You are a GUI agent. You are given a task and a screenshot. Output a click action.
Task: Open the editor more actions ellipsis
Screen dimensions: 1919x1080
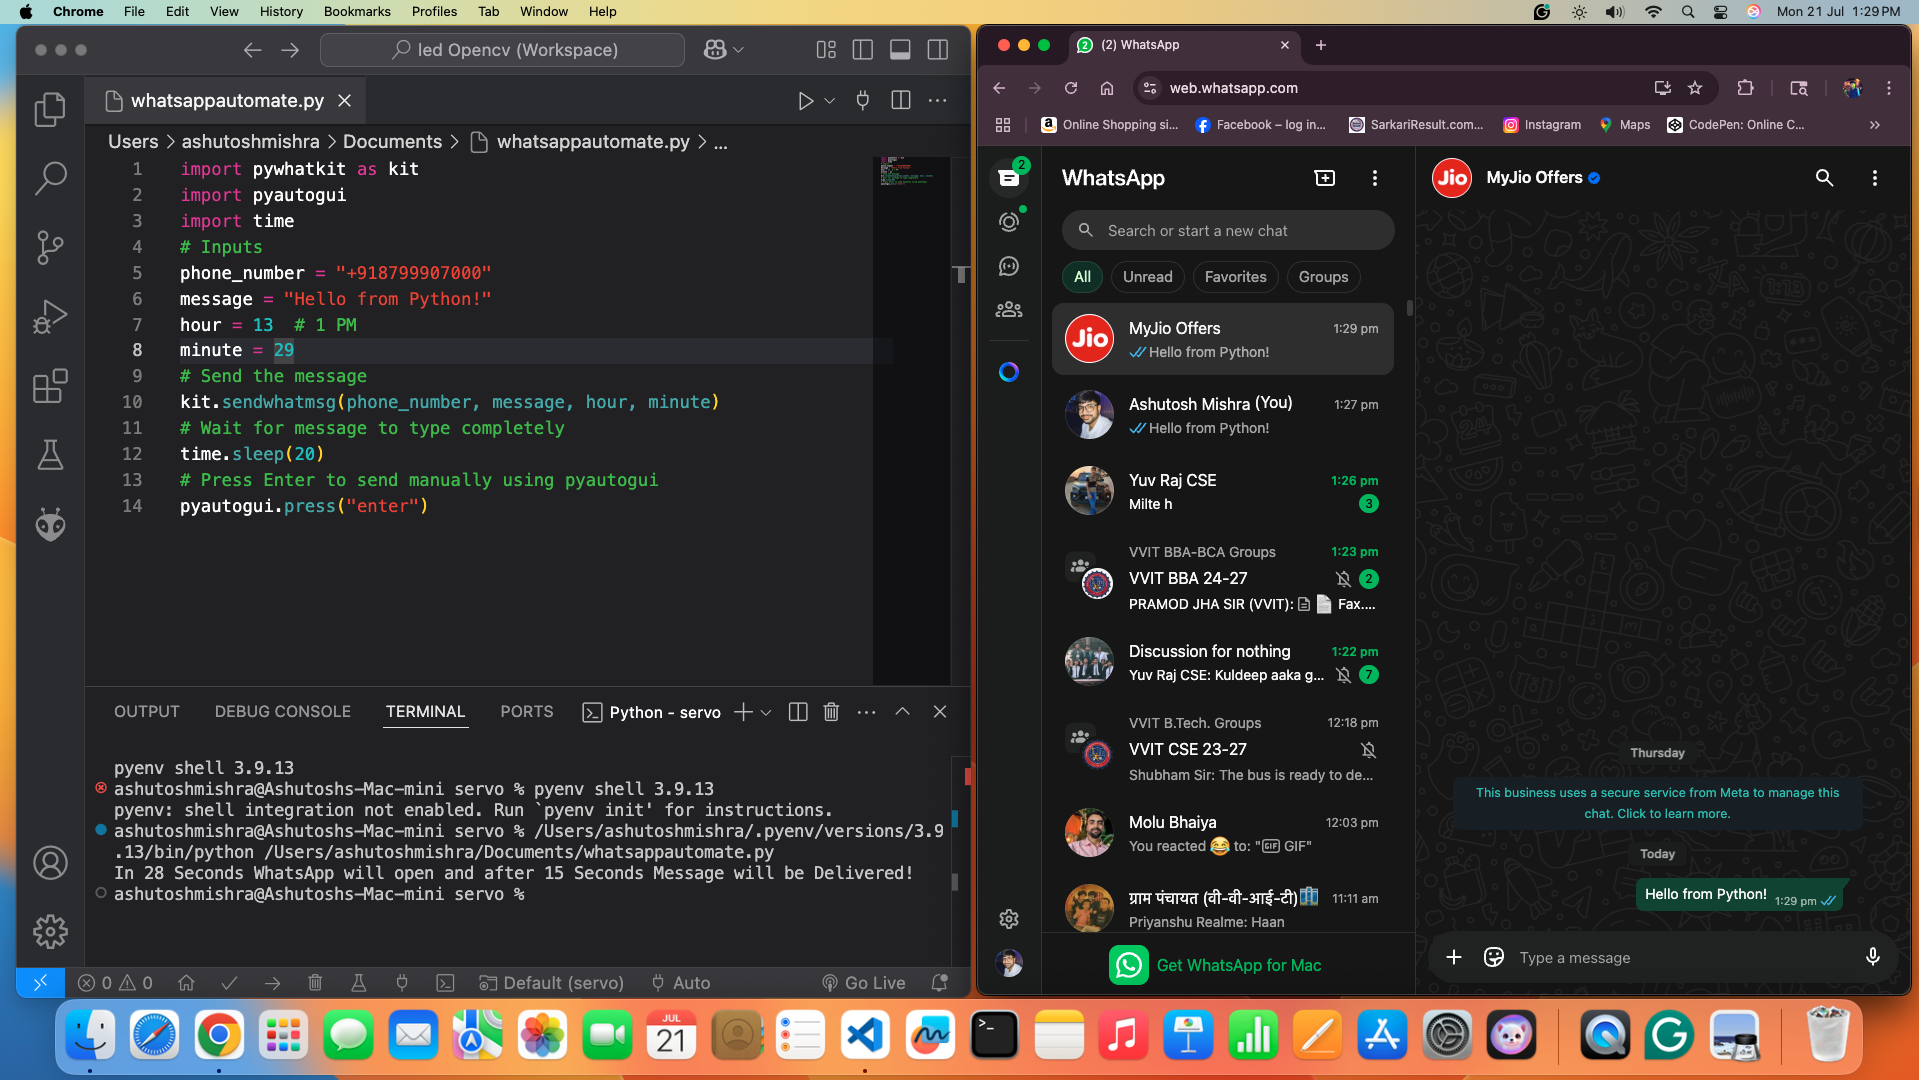pos(937,100)
